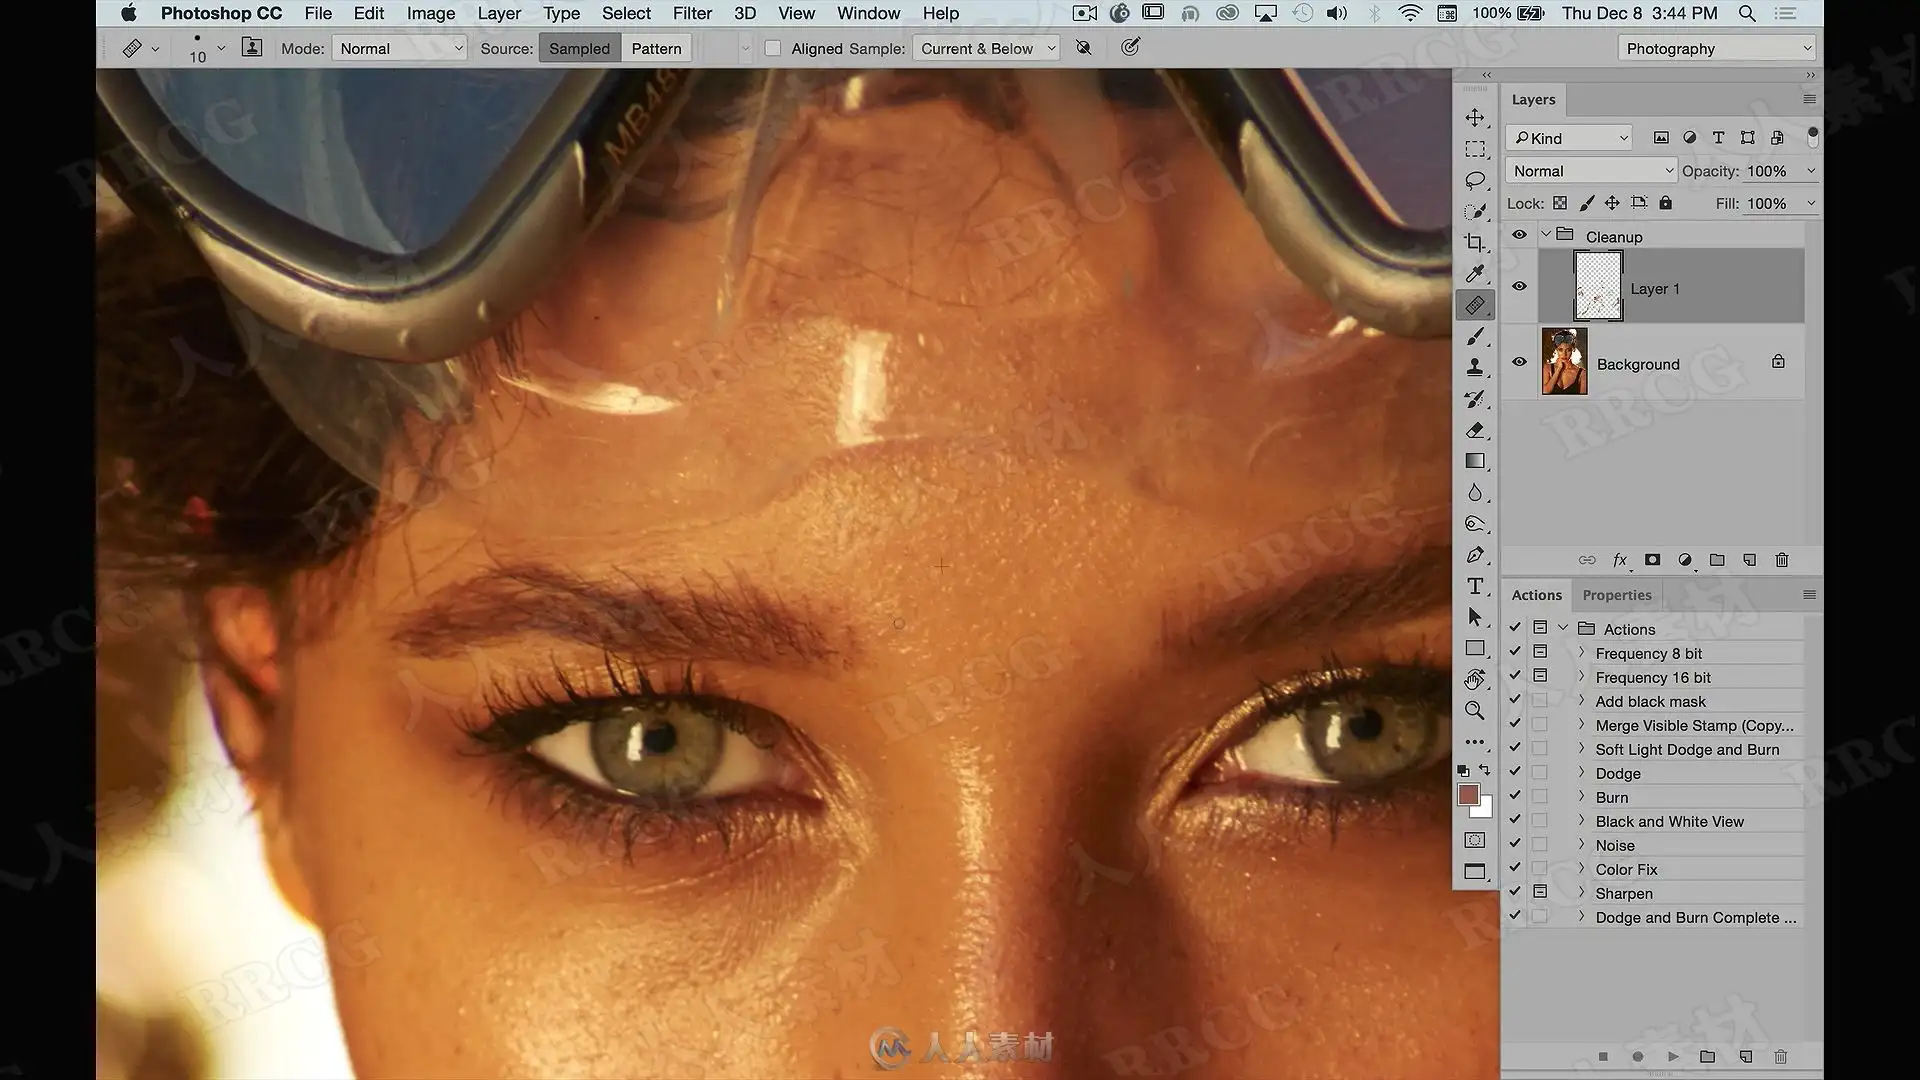Viewport: 1920px width, 1080px height.
Task: Enable the Aligned checkbox
Action: [773, 48]
